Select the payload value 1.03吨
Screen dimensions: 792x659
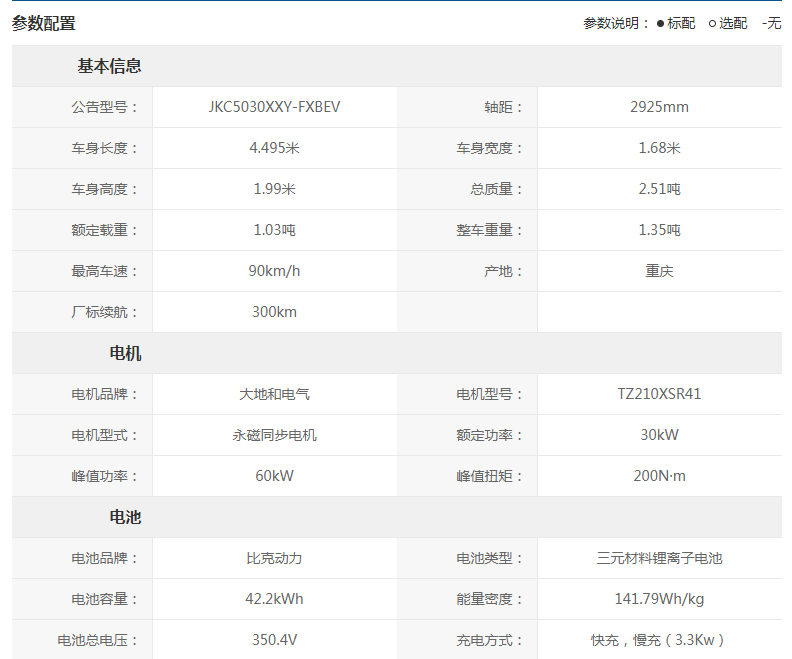pyautogui.click(x=274, y=230)
